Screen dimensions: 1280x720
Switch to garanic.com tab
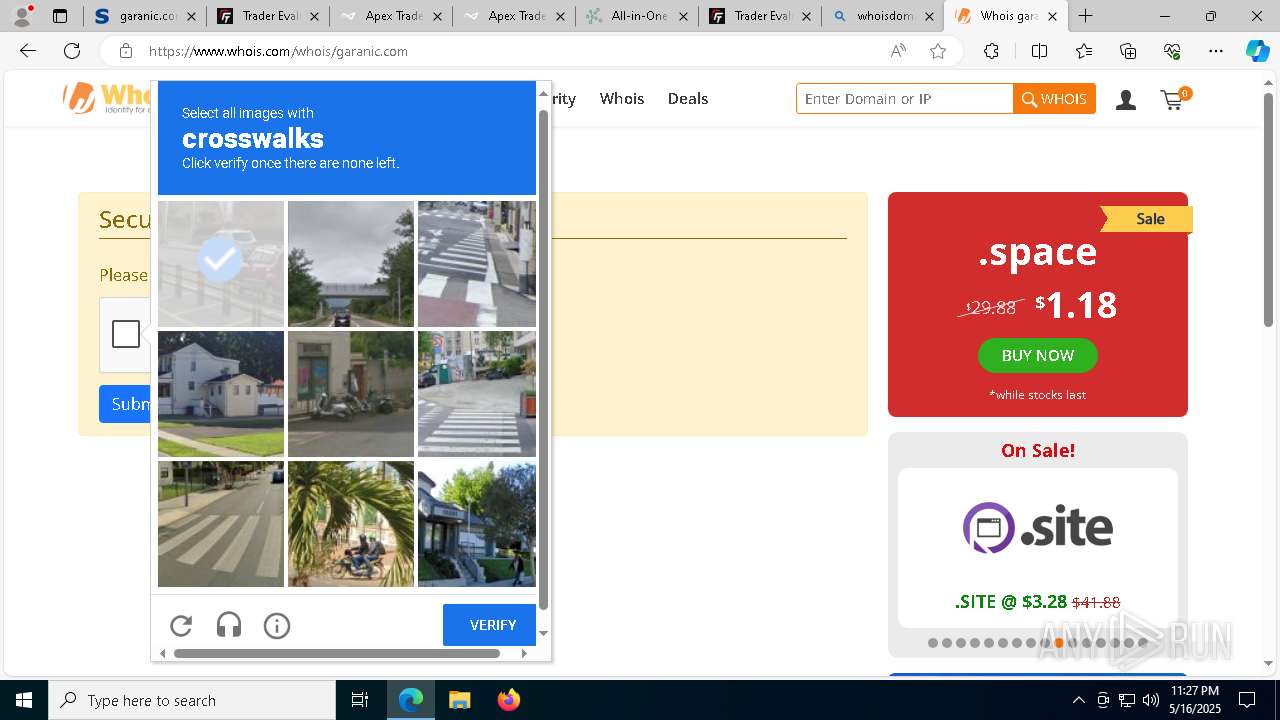point(145,16)
